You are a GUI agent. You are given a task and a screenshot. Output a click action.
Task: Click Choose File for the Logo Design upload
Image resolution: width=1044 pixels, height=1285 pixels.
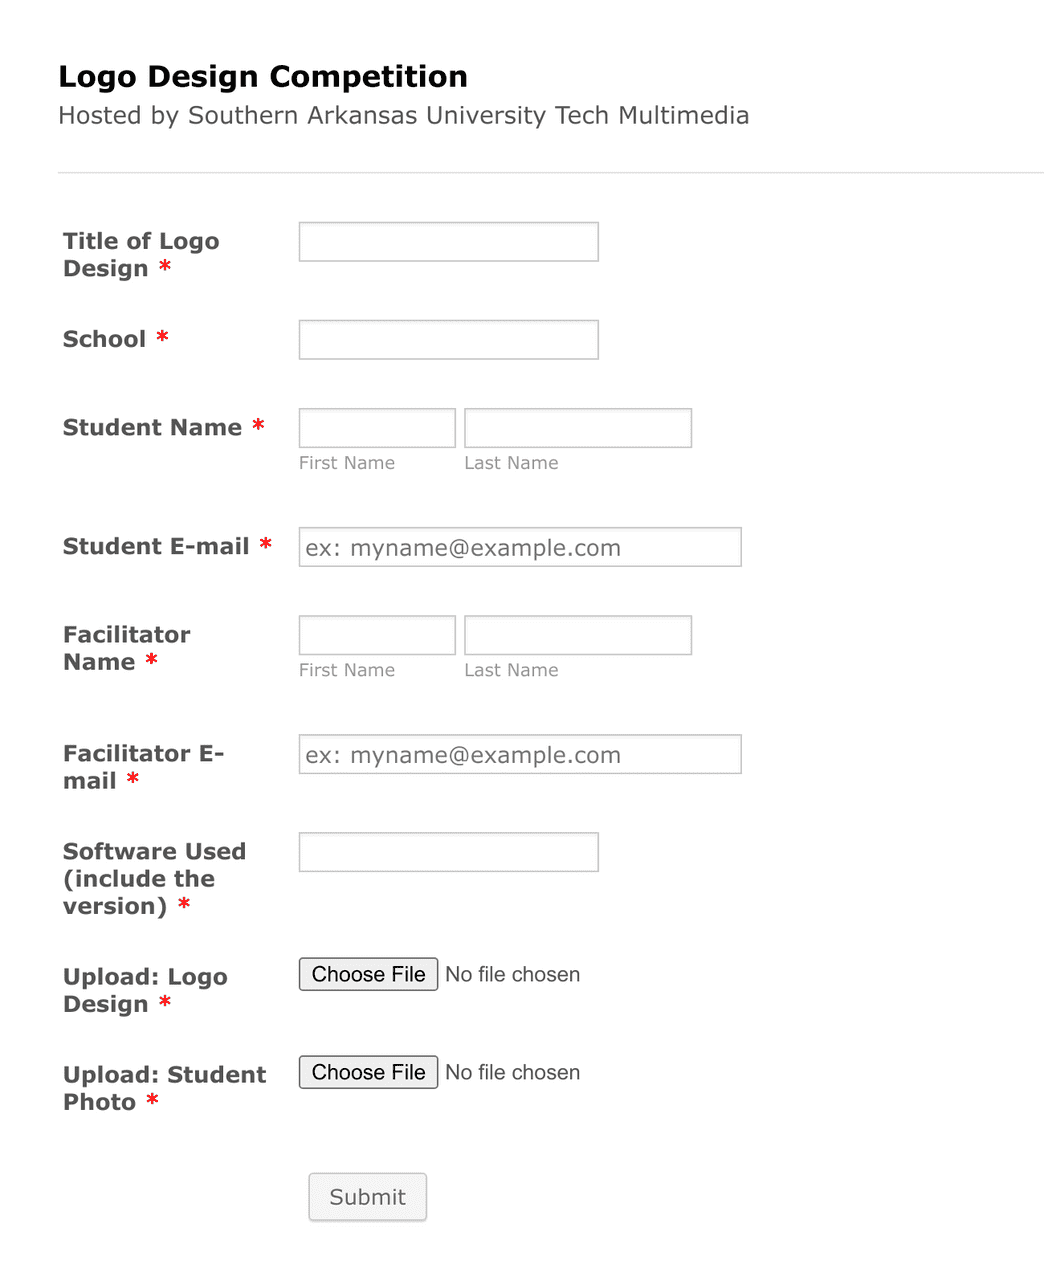pos(368,974)
